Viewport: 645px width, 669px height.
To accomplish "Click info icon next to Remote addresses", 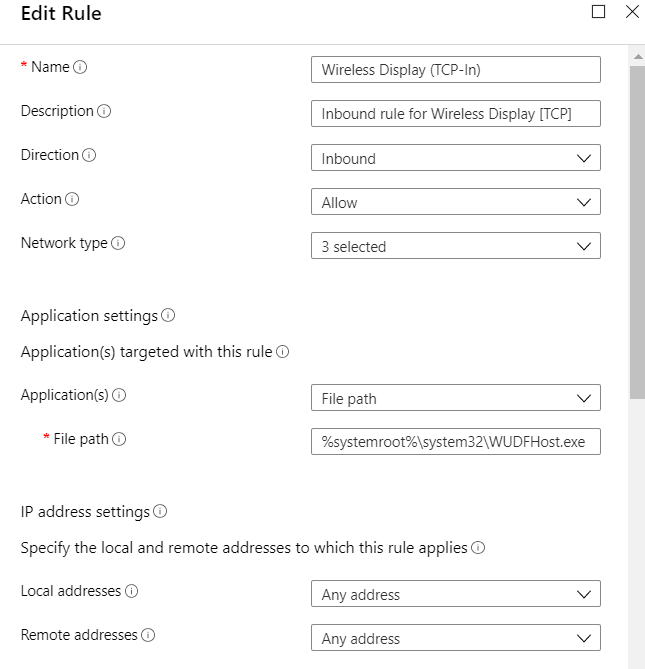I will [148, 635].
